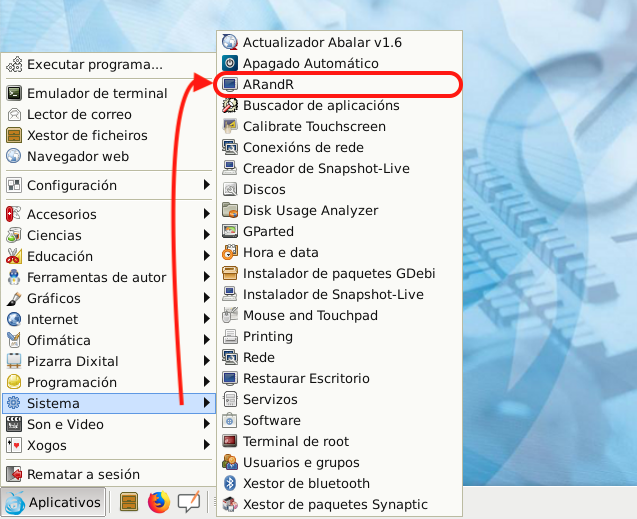Viewport: 637px width, 519px height.
Task: Click the file manager taskbar icon
Action: (129, 502)
